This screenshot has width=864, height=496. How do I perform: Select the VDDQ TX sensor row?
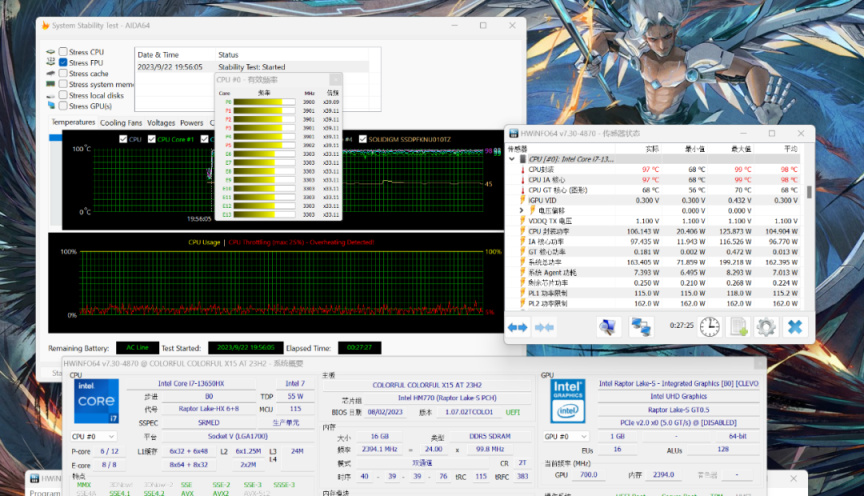(x=654, y=221)
